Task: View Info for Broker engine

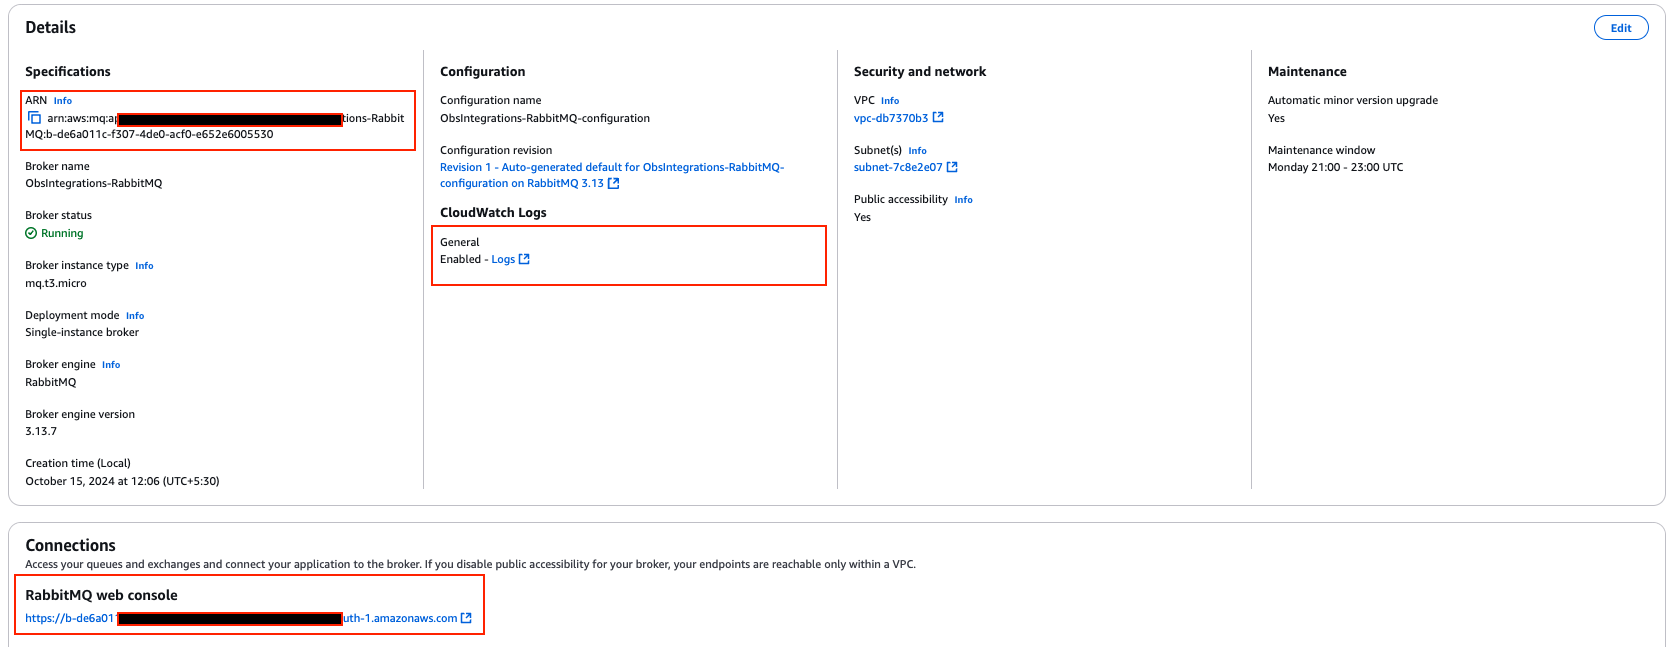Action: tap(111, 365)
